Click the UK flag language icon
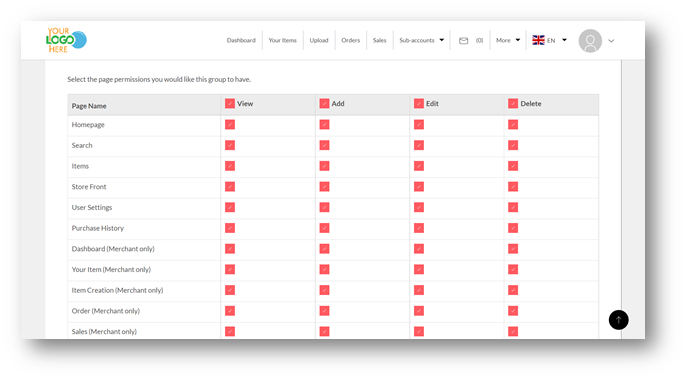687x381 pixels. 538,40
